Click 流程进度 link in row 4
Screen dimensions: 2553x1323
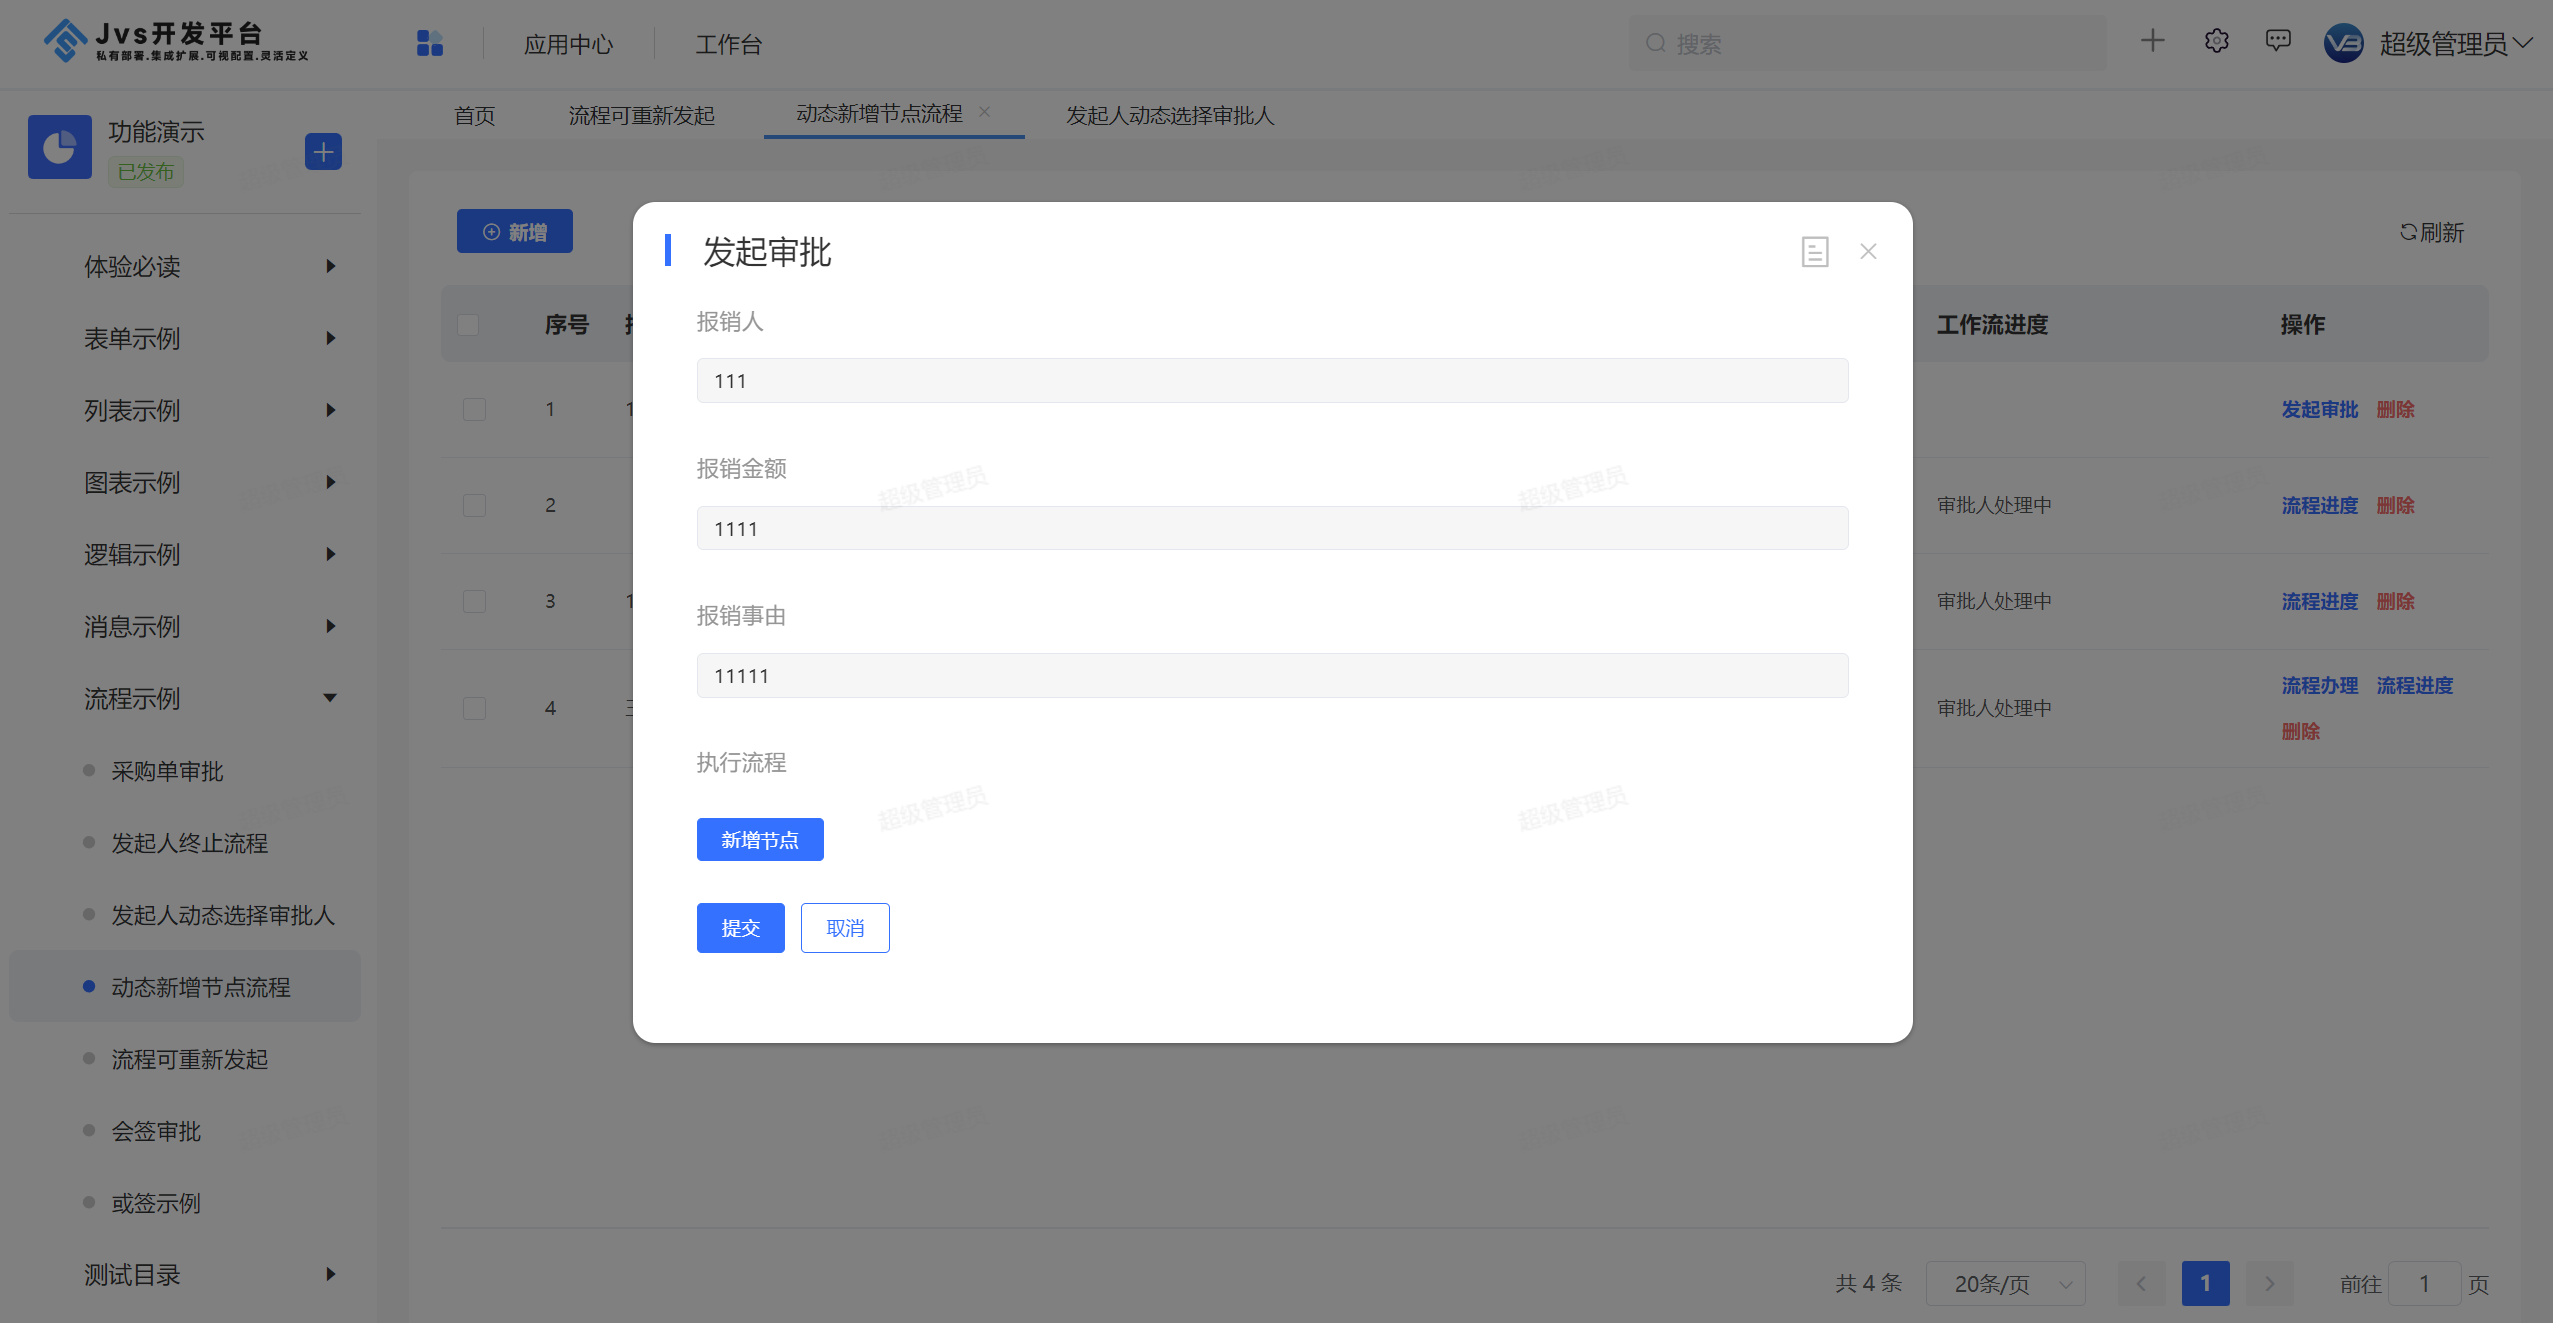click(2414, 685)
